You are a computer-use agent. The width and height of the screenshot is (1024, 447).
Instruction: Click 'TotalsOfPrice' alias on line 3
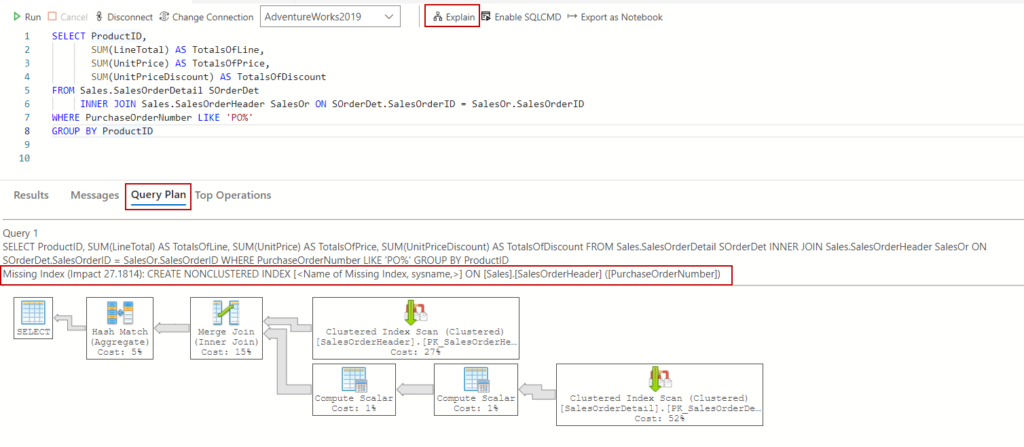[x=229, y=63]
